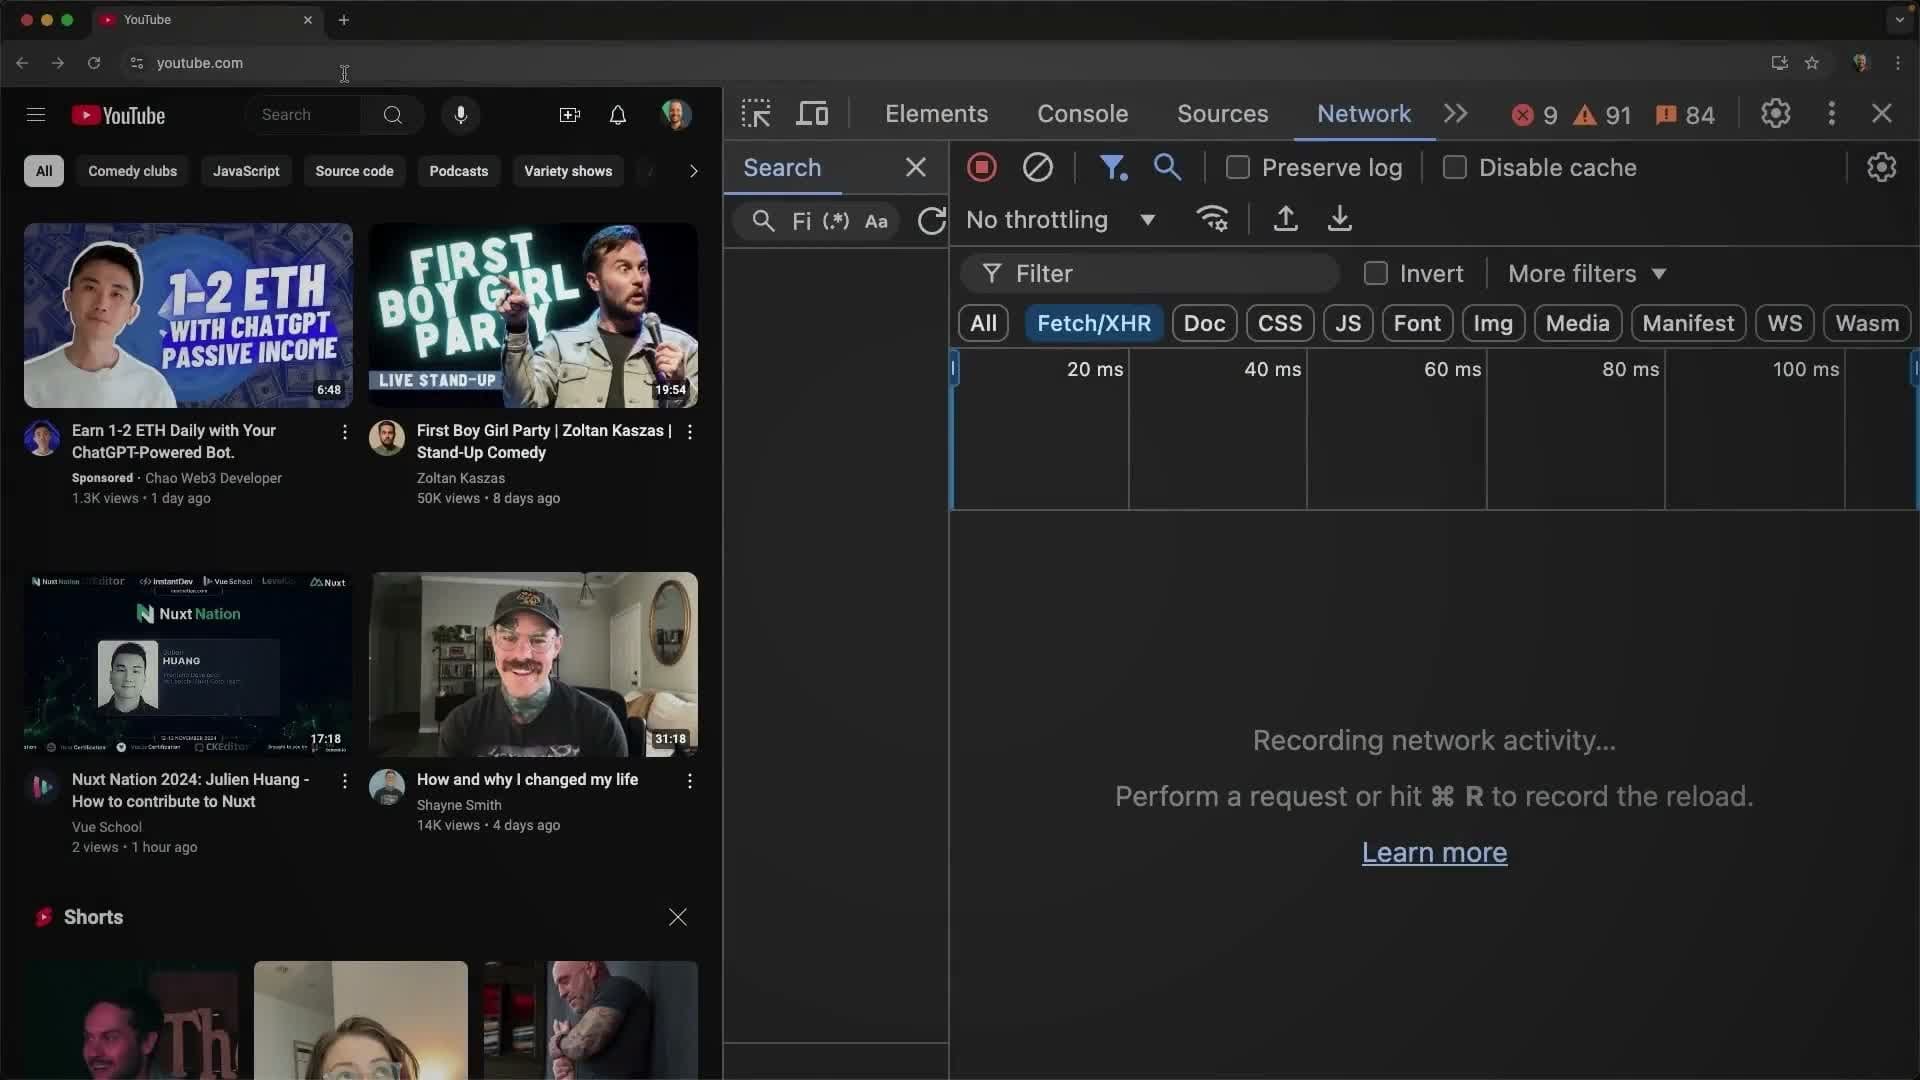Open the Zoltan Kaszas channel link
The image size is (1920, 1080).
pos(461,479)
